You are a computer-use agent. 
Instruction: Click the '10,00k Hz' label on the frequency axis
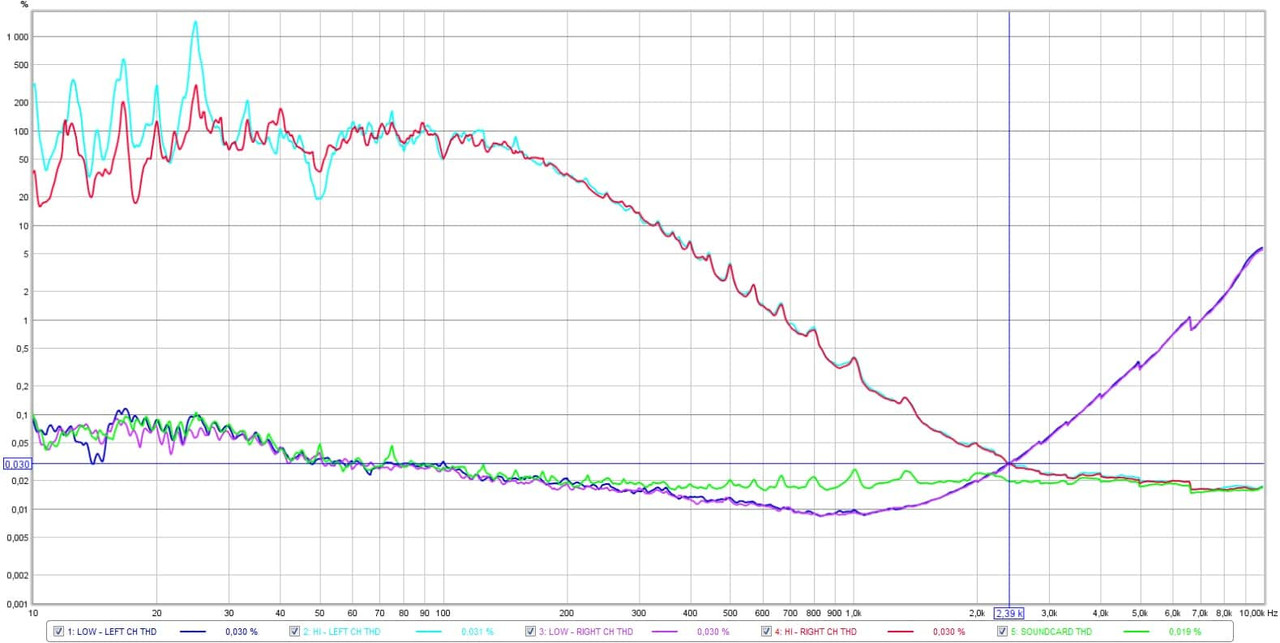pos(1258,612)
